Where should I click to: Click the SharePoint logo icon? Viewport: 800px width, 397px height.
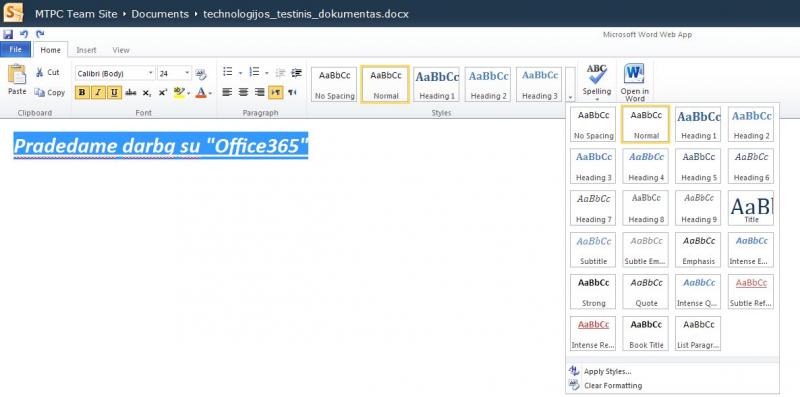point(13,13)
